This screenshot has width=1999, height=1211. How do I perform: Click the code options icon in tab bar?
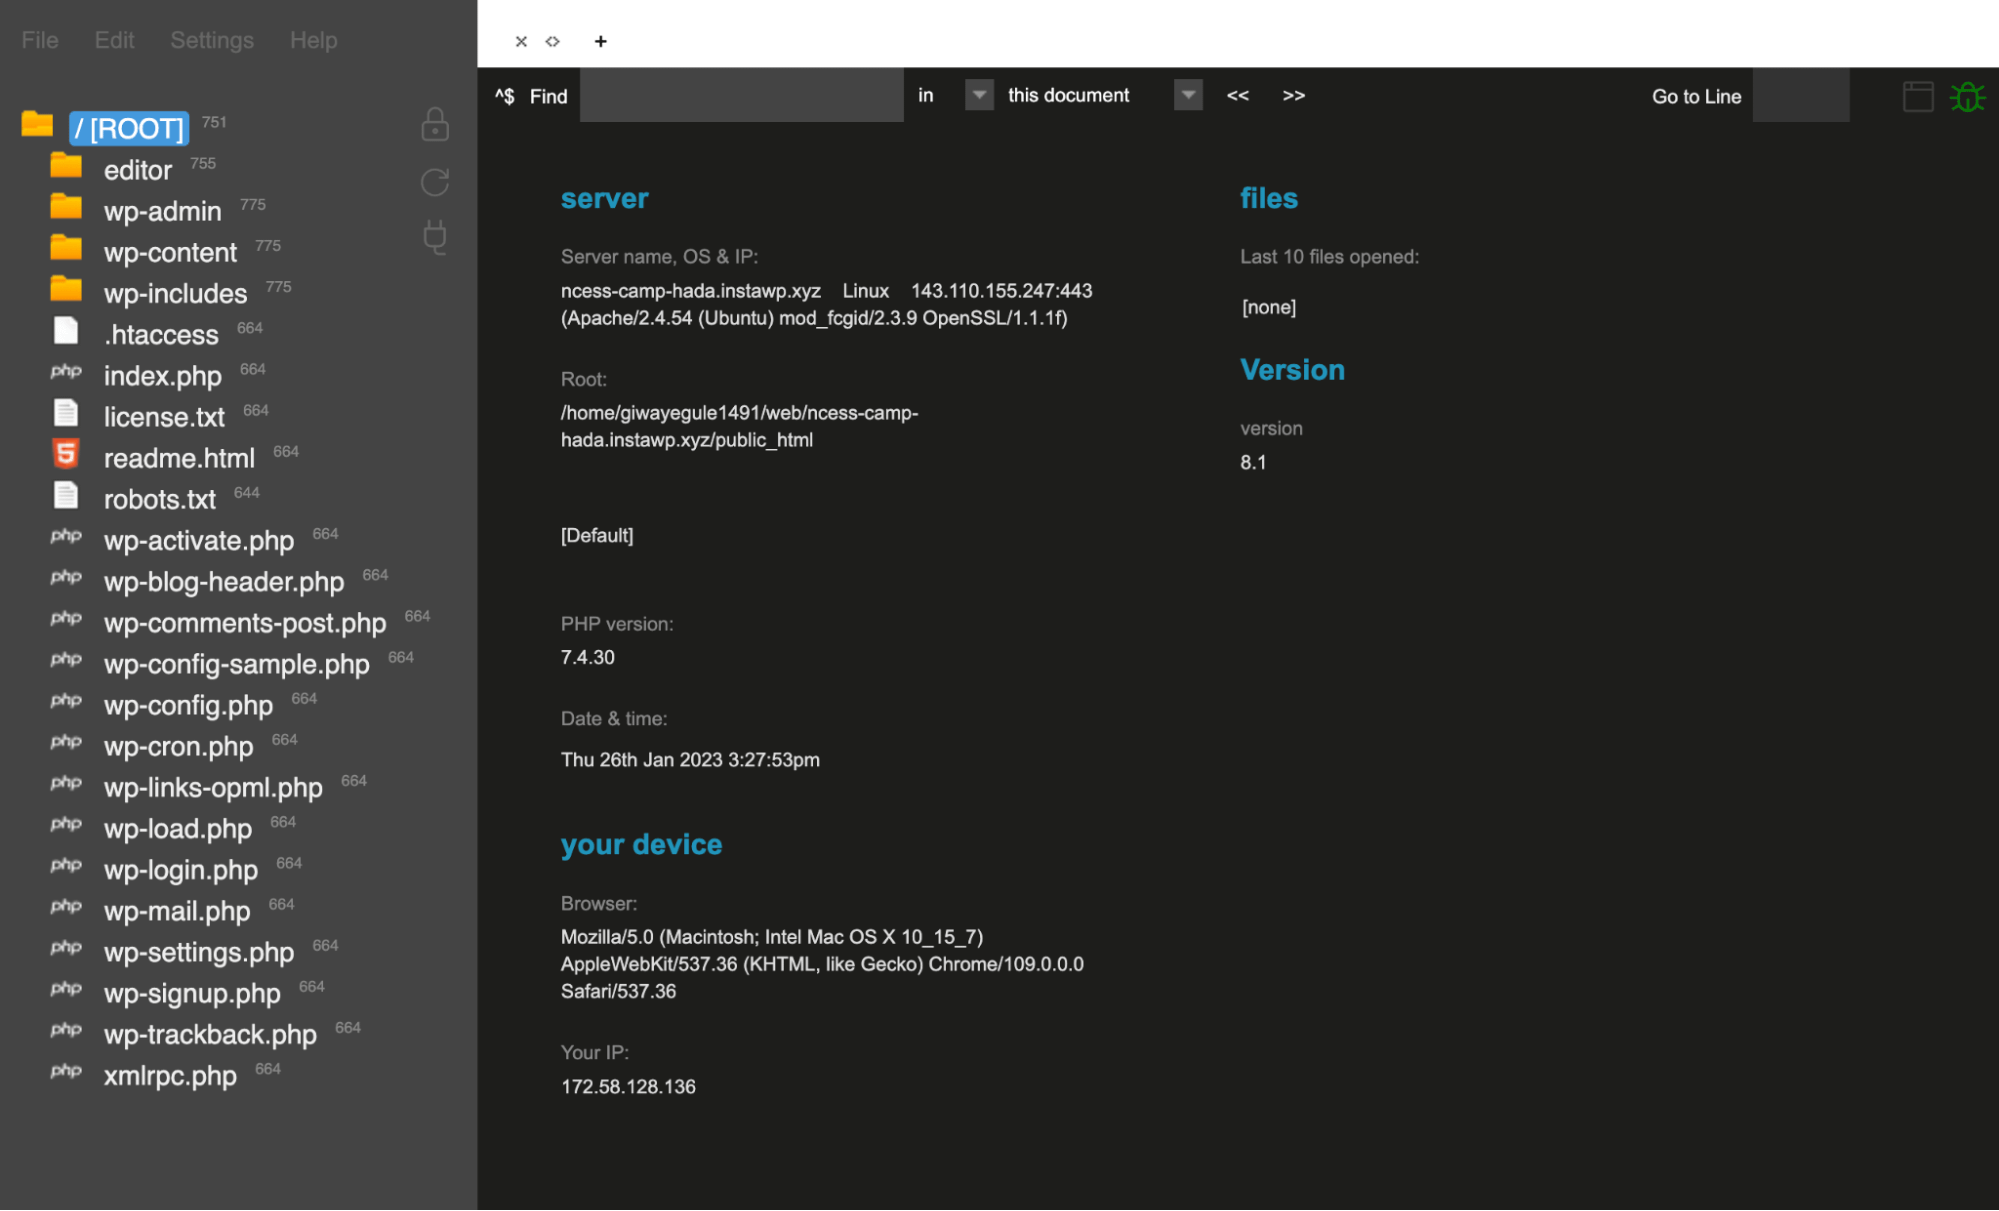click(552, 41)
